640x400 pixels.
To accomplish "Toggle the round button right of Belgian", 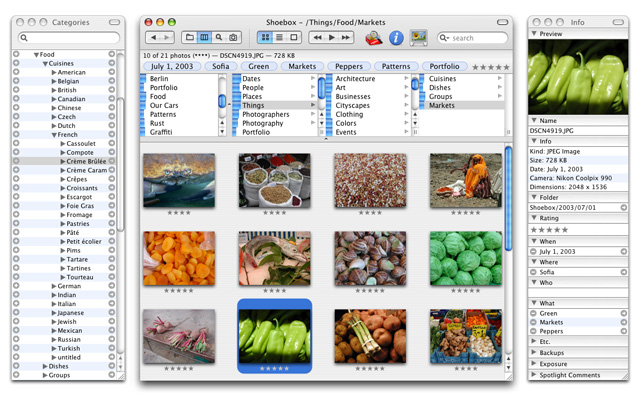I will pos(112,81).
